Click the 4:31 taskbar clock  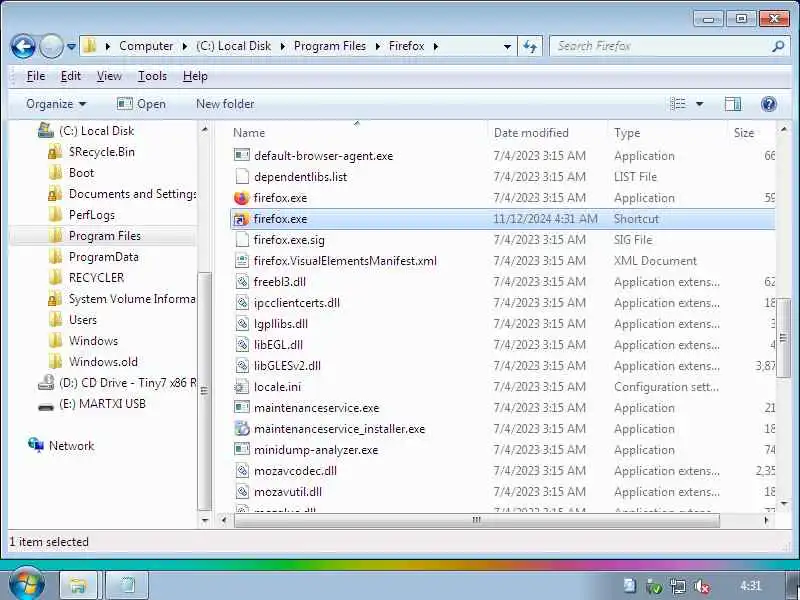pos(751,586)
